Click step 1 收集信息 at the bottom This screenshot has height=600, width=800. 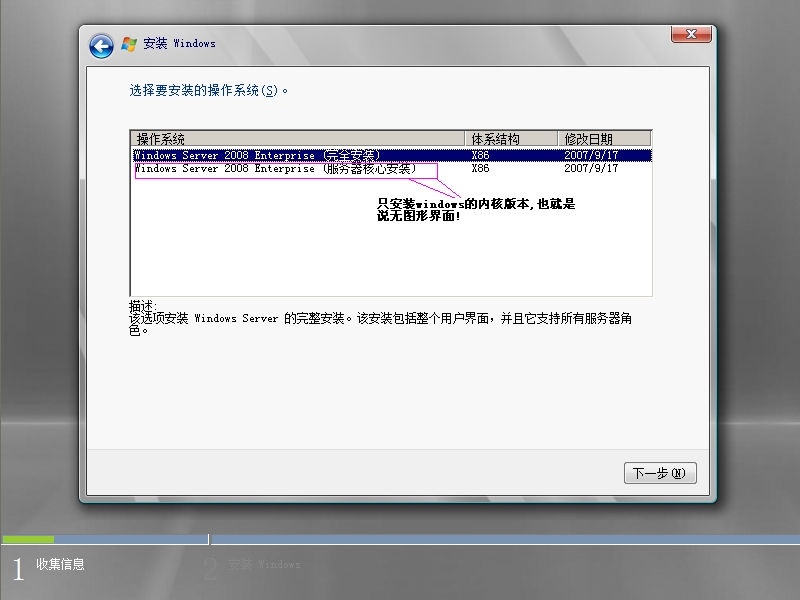(x=60, y=565)
